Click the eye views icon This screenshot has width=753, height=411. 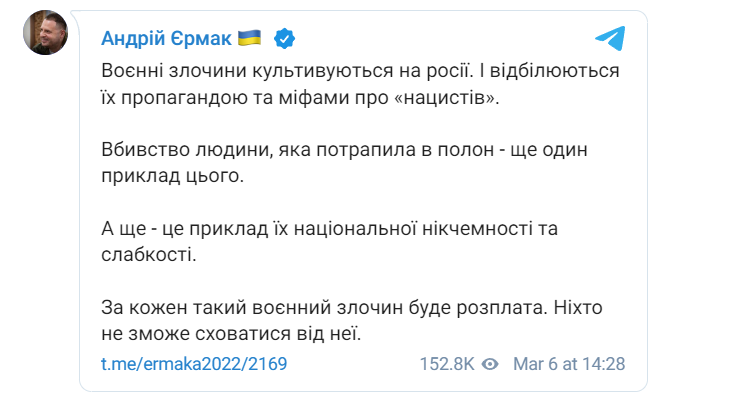coord(490,364)
